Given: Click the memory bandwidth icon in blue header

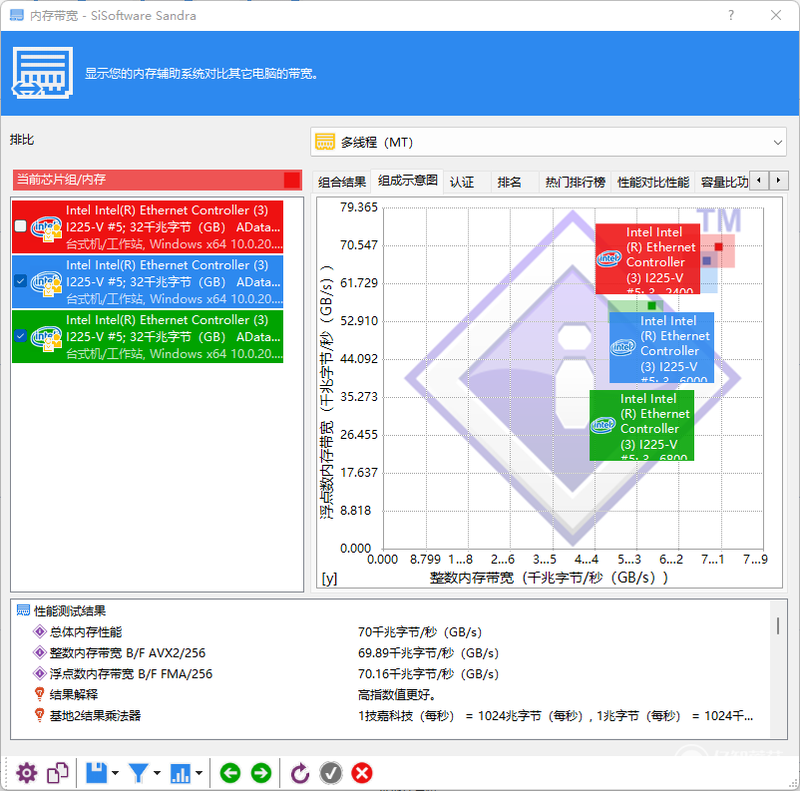Looking at the screenshot, I should click(42, 73).
